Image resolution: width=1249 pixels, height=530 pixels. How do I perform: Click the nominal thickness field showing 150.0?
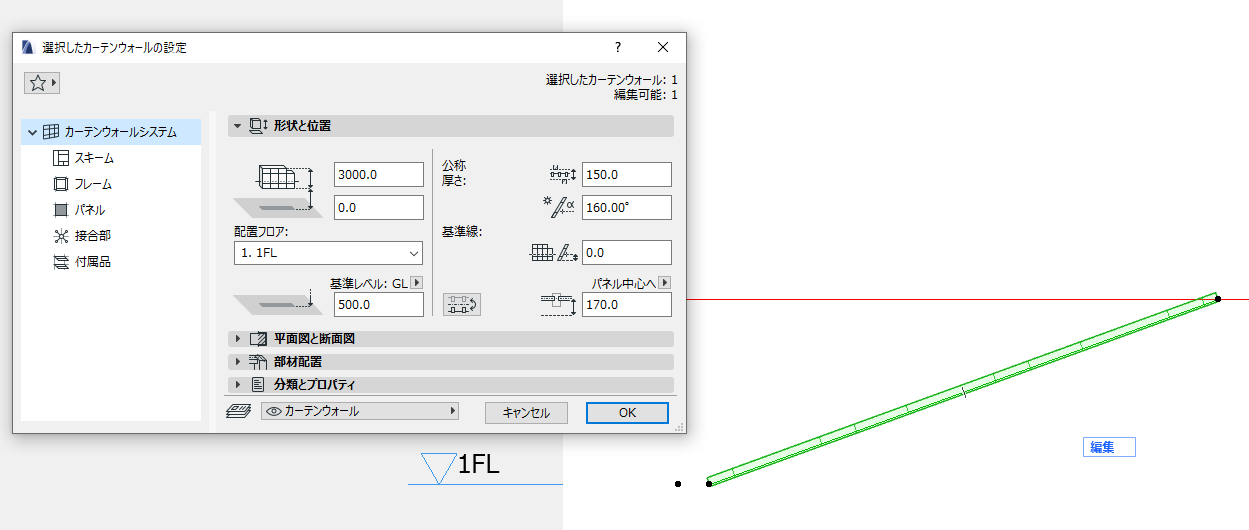pos(626,174)
